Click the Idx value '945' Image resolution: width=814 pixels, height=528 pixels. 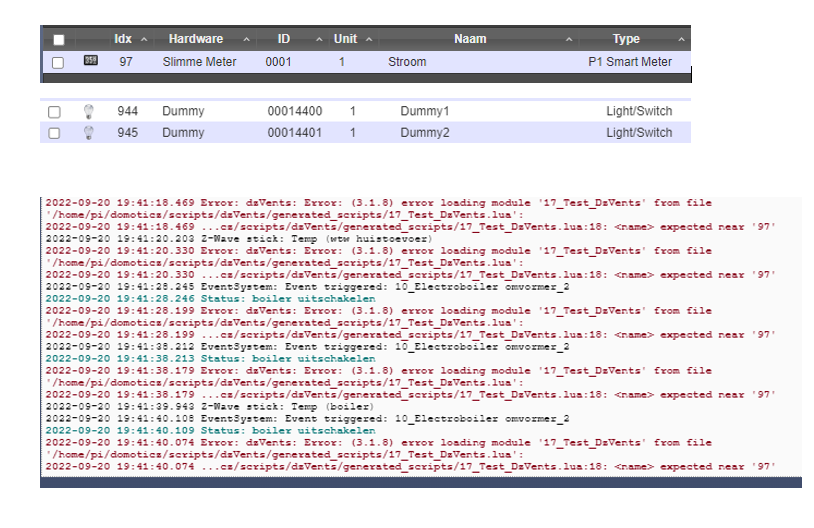(x=128, y=133)
